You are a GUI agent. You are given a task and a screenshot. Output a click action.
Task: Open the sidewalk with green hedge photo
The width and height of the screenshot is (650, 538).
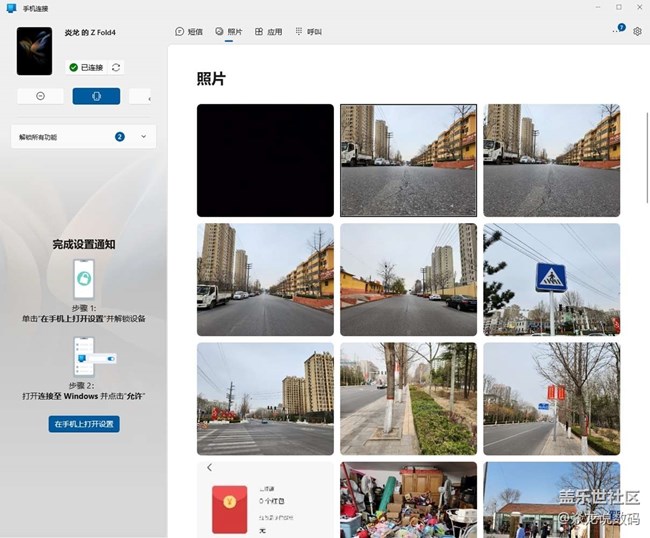point(408,399)
